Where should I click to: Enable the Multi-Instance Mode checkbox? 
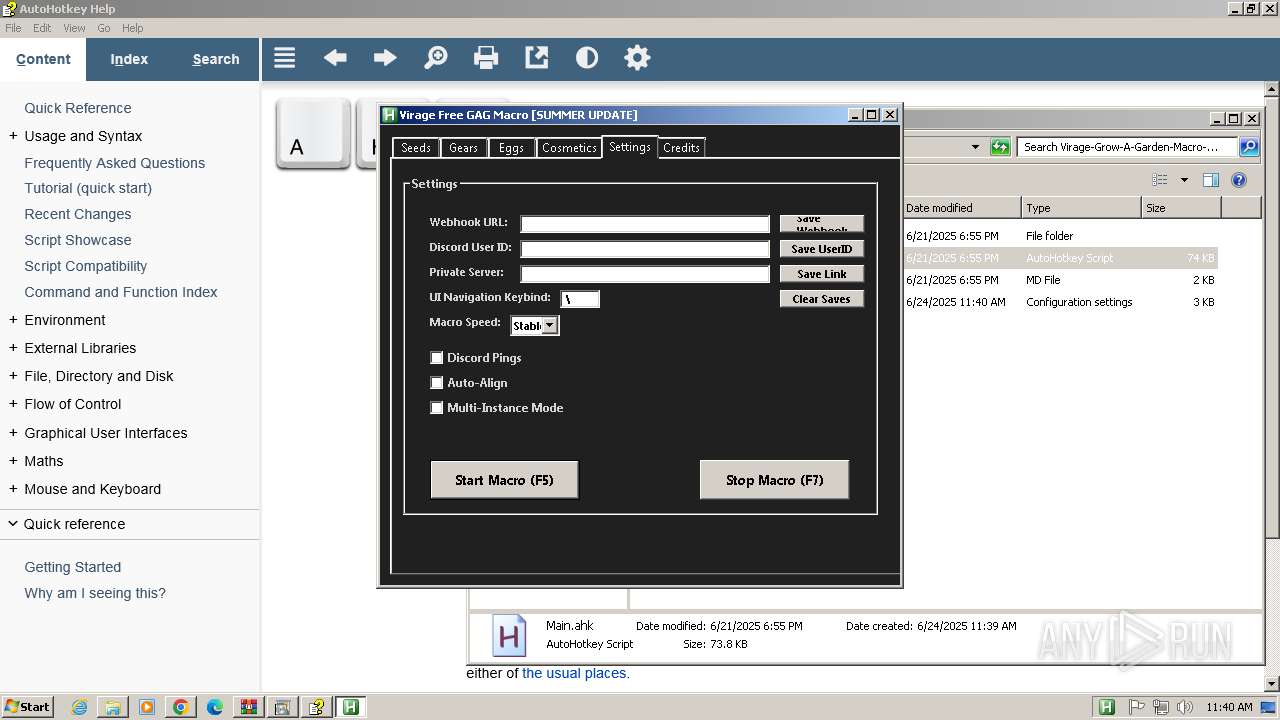pos(436,407)
